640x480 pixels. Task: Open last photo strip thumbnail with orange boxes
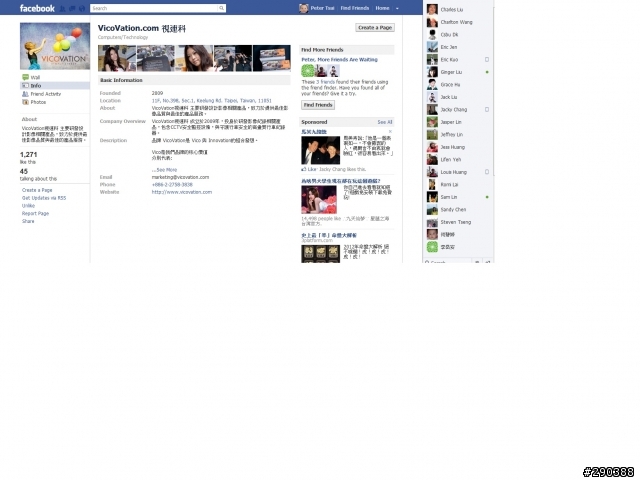point(272,58)
